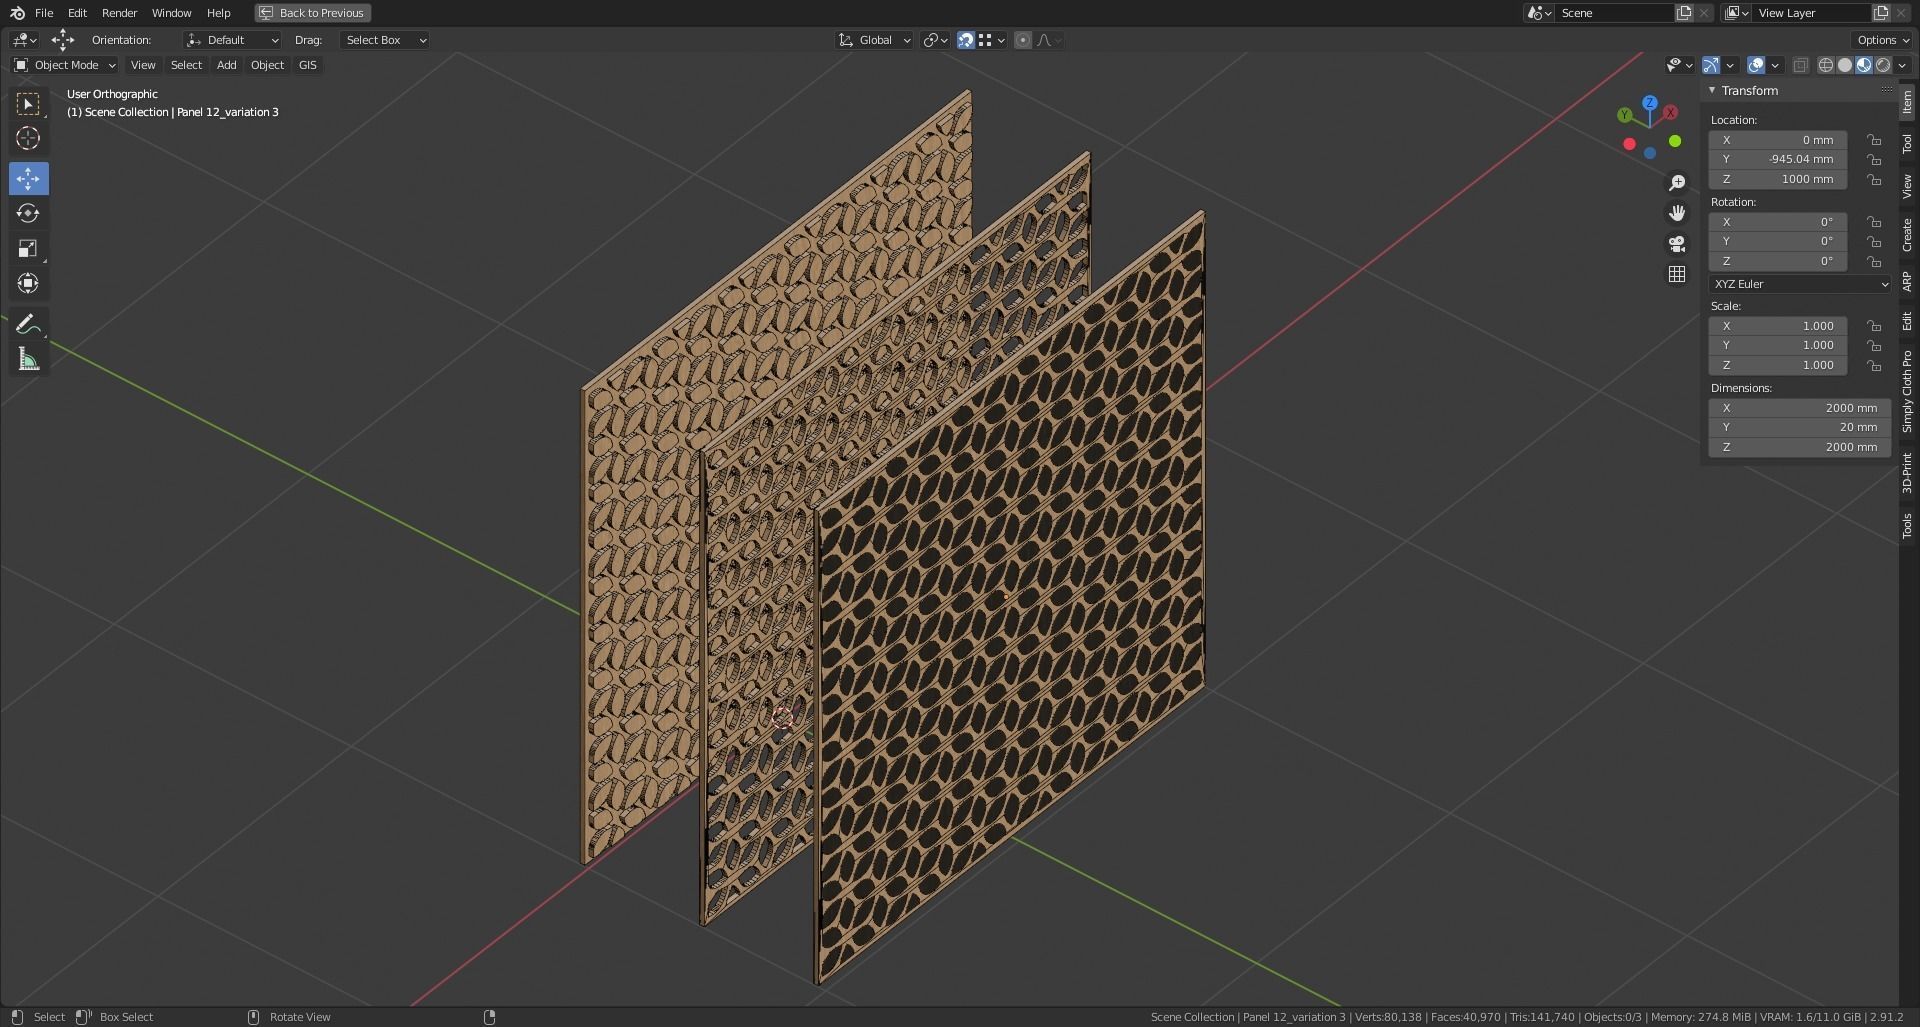Image resolution: width=1920 pixels, height=1027 pixels.
Task: Collapse the Transform panel
Action: click(x=1712, y=90)
